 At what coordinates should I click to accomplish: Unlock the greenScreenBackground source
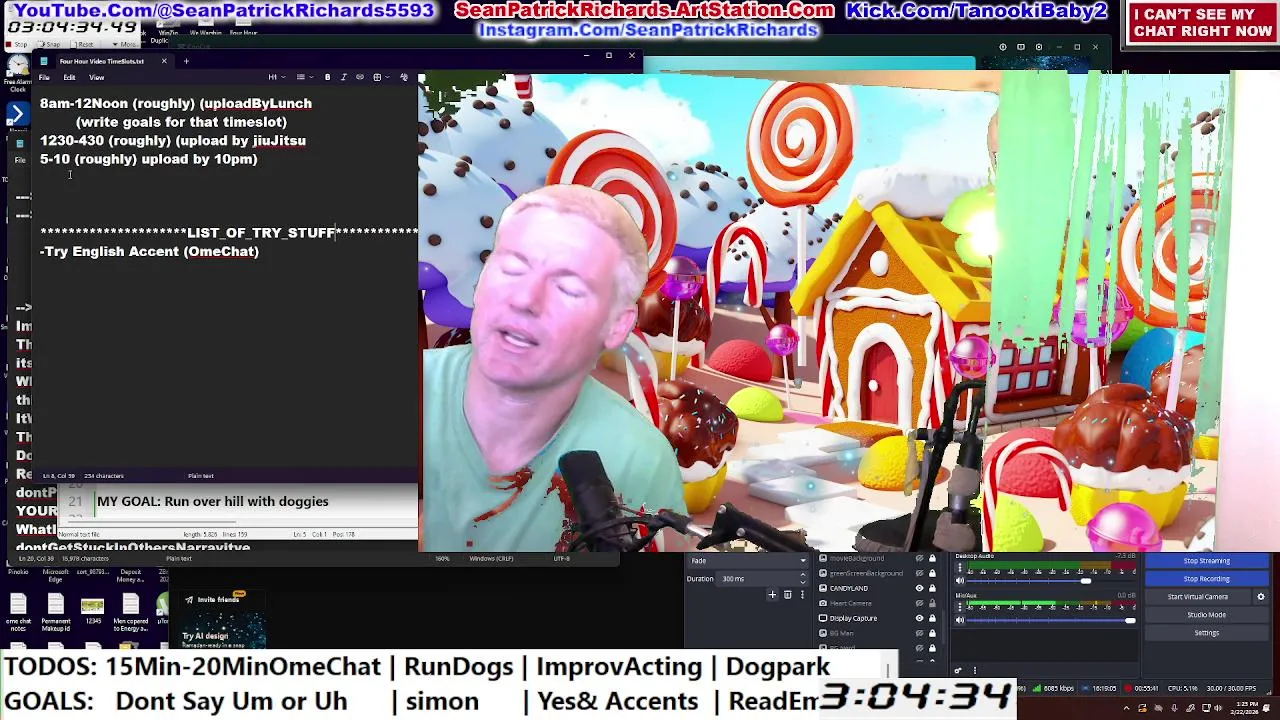(x=933, y=573)
